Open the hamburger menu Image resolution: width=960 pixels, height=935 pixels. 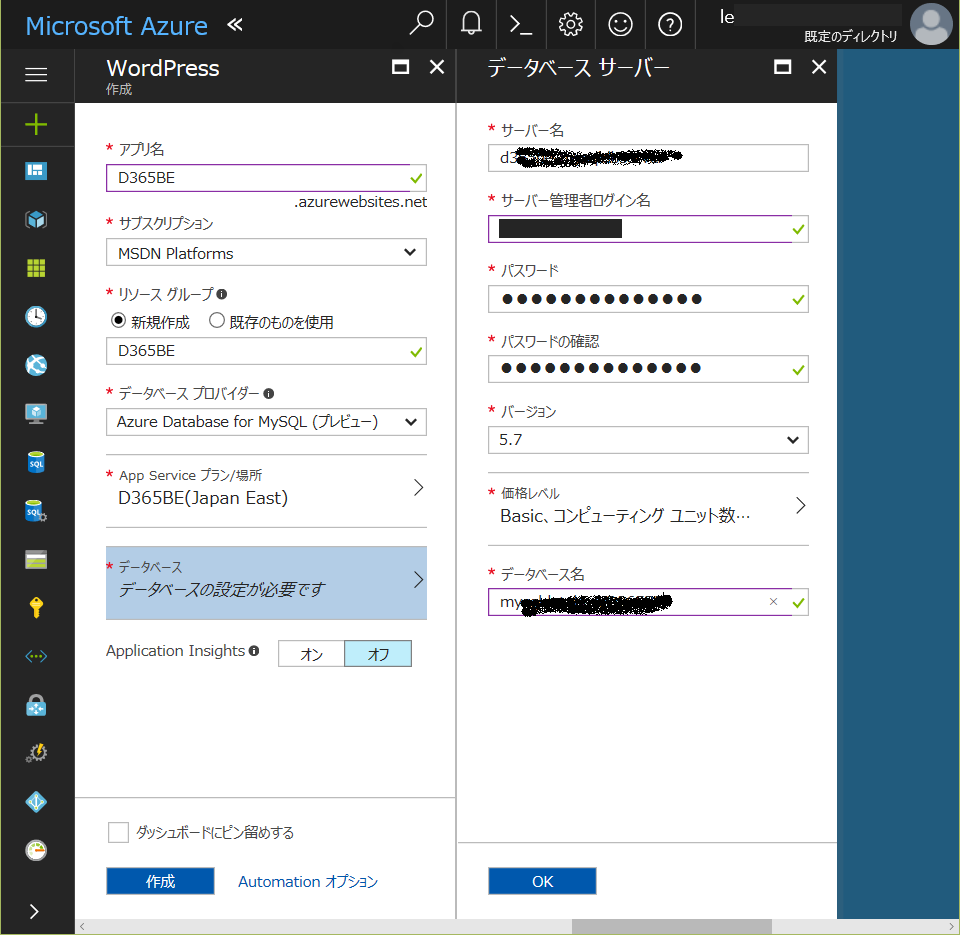pos(36,75)
